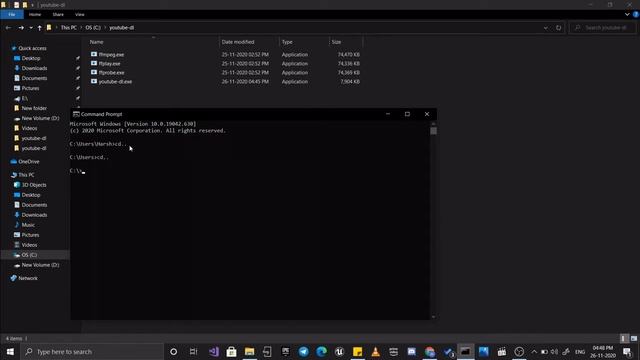640x360 pixels.
Task: Sort files by Size column
Action: tap(336, 42)
